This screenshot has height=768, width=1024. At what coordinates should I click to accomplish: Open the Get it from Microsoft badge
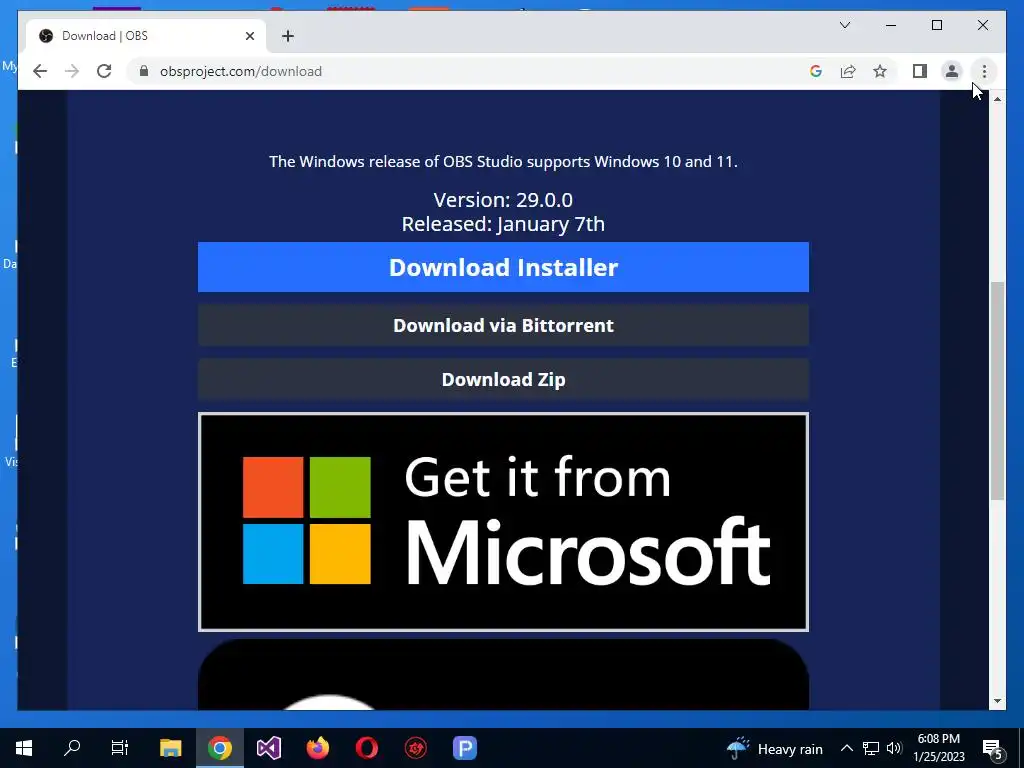click(503, 522)
